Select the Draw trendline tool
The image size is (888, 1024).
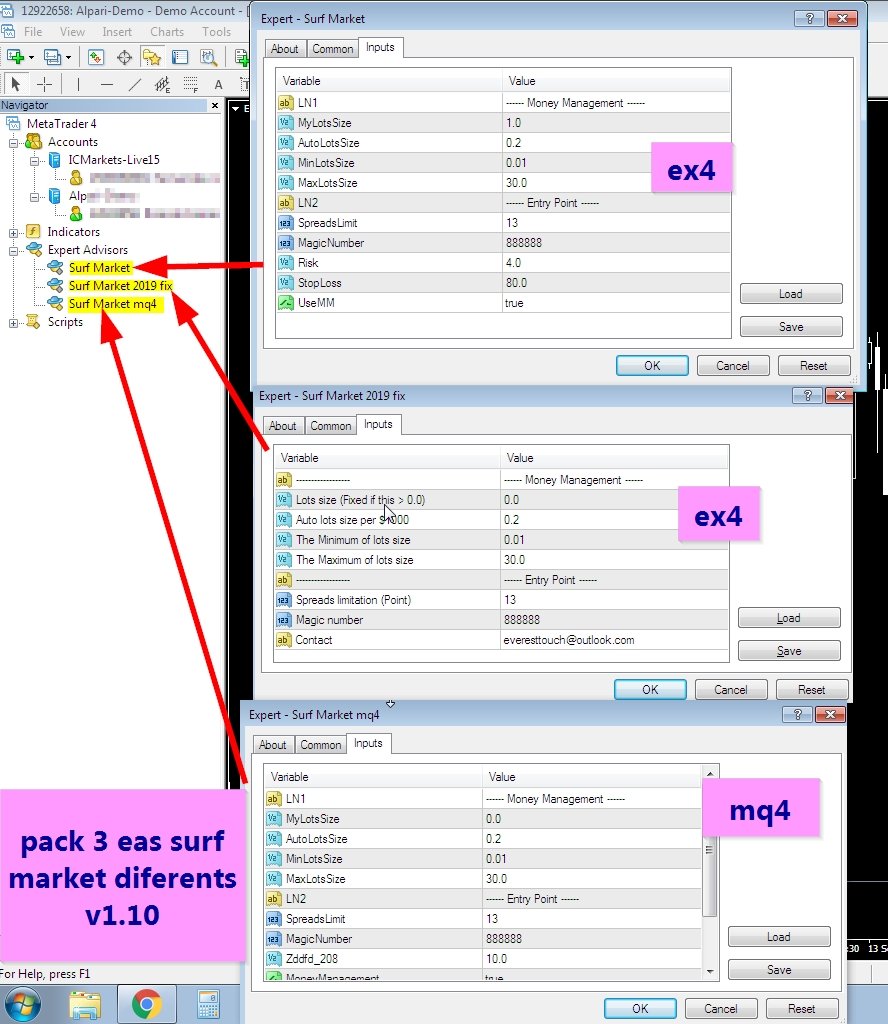(135, 85)
